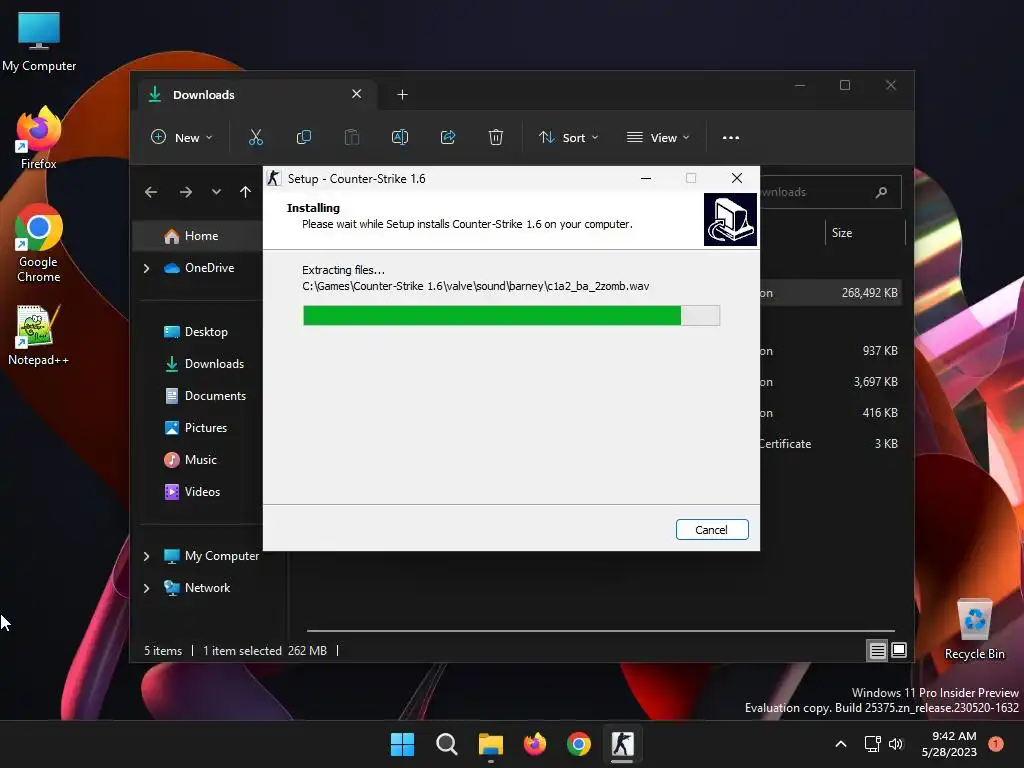Click the Copy icon in Explorer toolbar

click(x=304, y=137)
